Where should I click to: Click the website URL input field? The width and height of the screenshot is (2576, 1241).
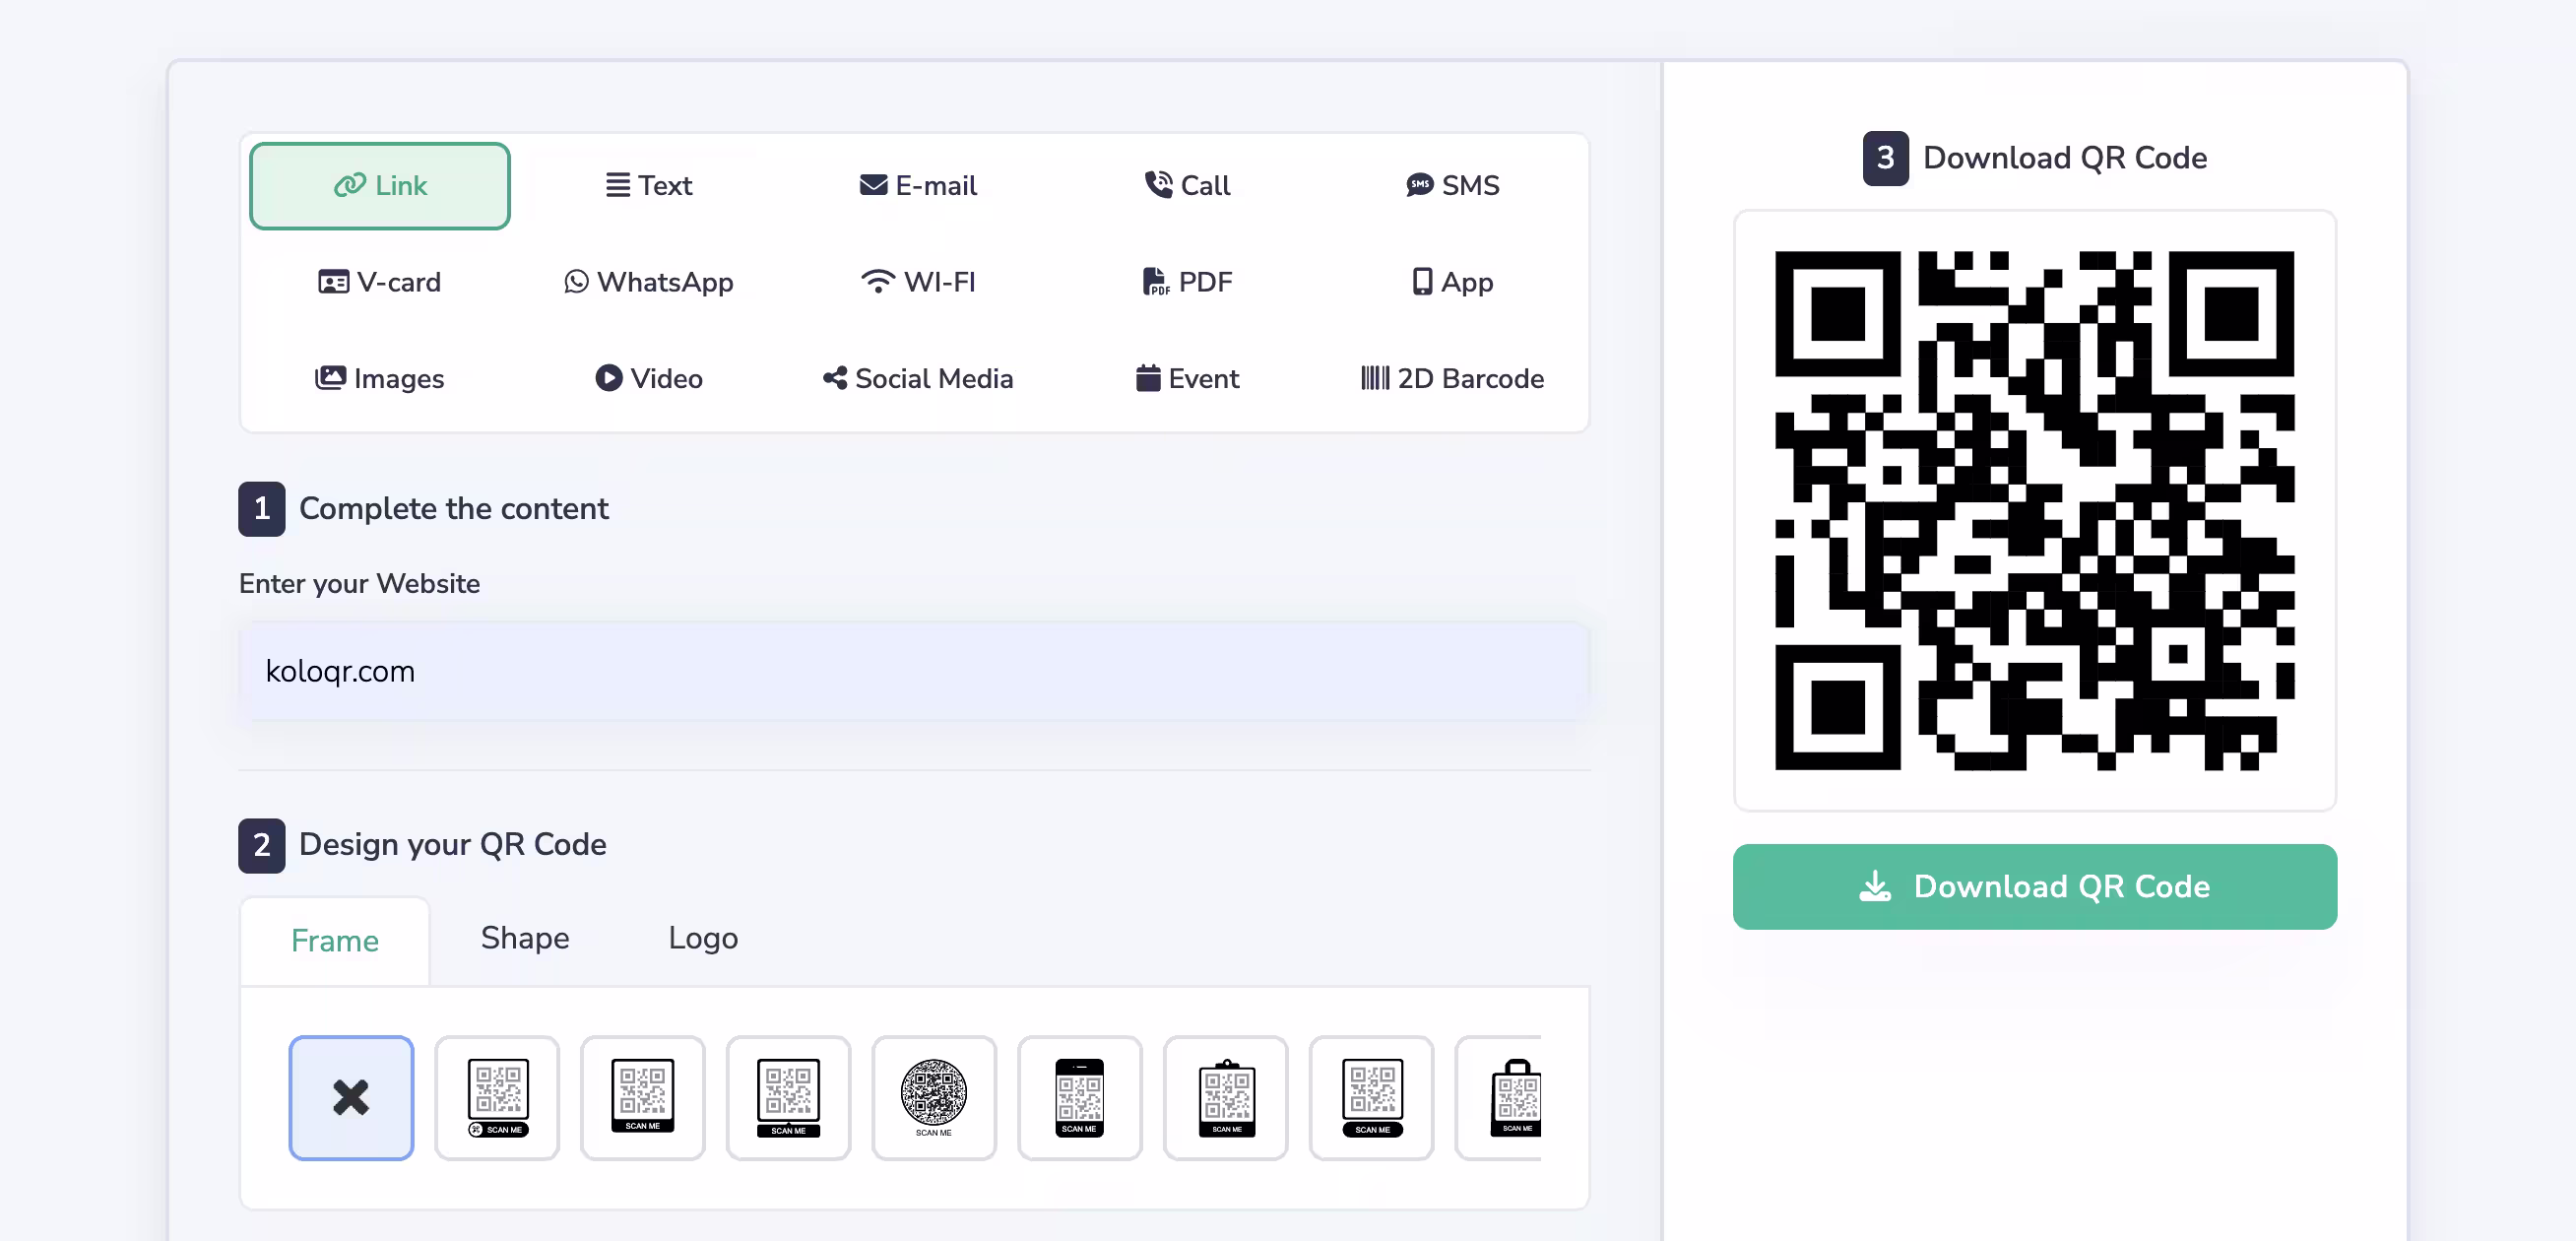point(914,671)
